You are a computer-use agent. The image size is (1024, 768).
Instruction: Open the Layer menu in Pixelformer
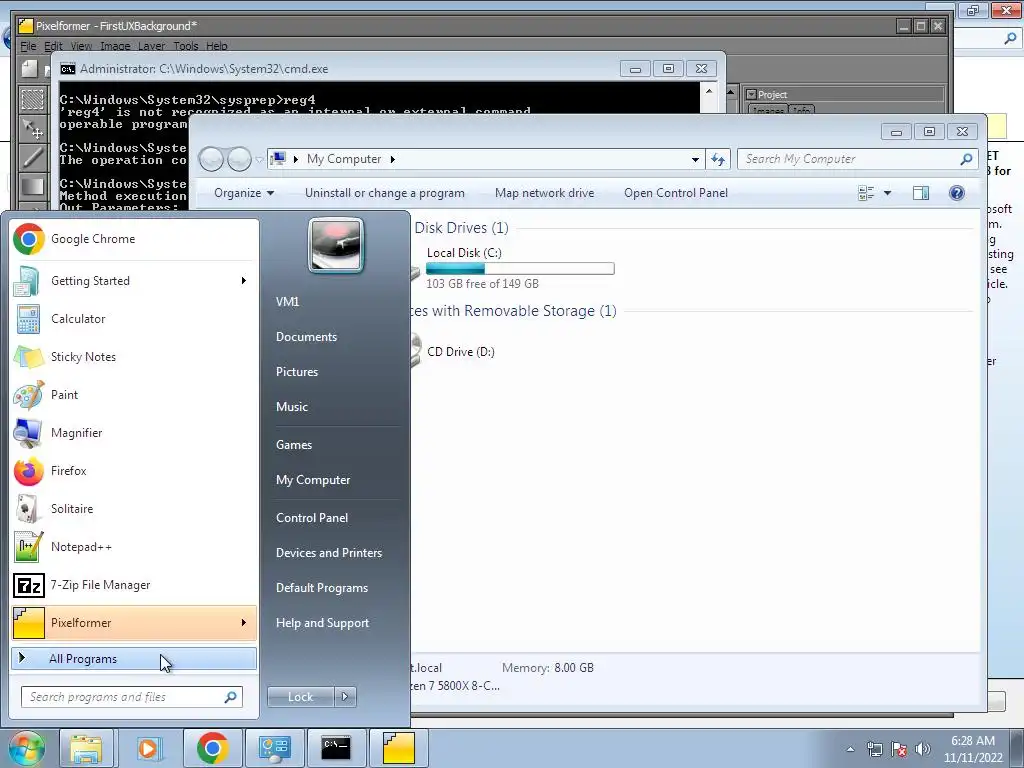click(x=152, y=46)
